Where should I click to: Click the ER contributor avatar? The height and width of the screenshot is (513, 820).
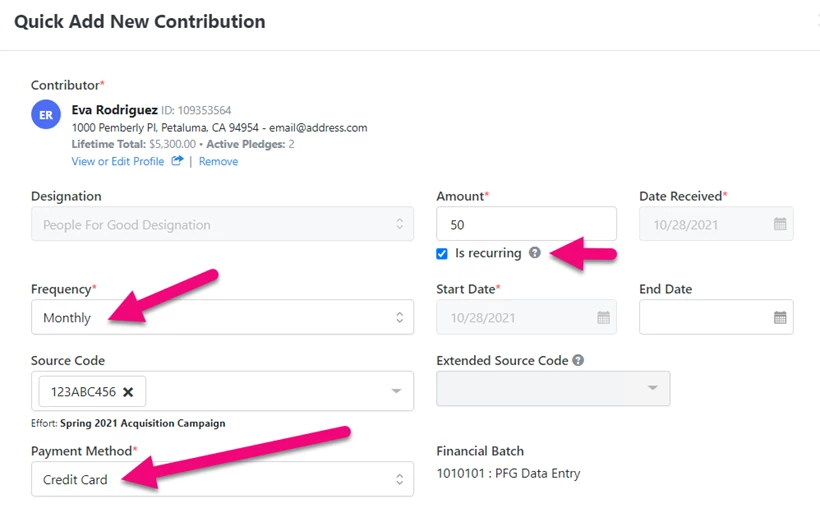[46, 115]
